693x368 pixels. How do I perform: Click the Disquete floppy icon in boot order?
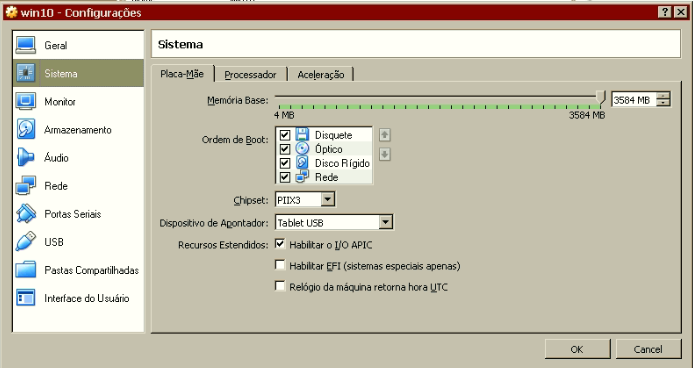tap(302, 135)
